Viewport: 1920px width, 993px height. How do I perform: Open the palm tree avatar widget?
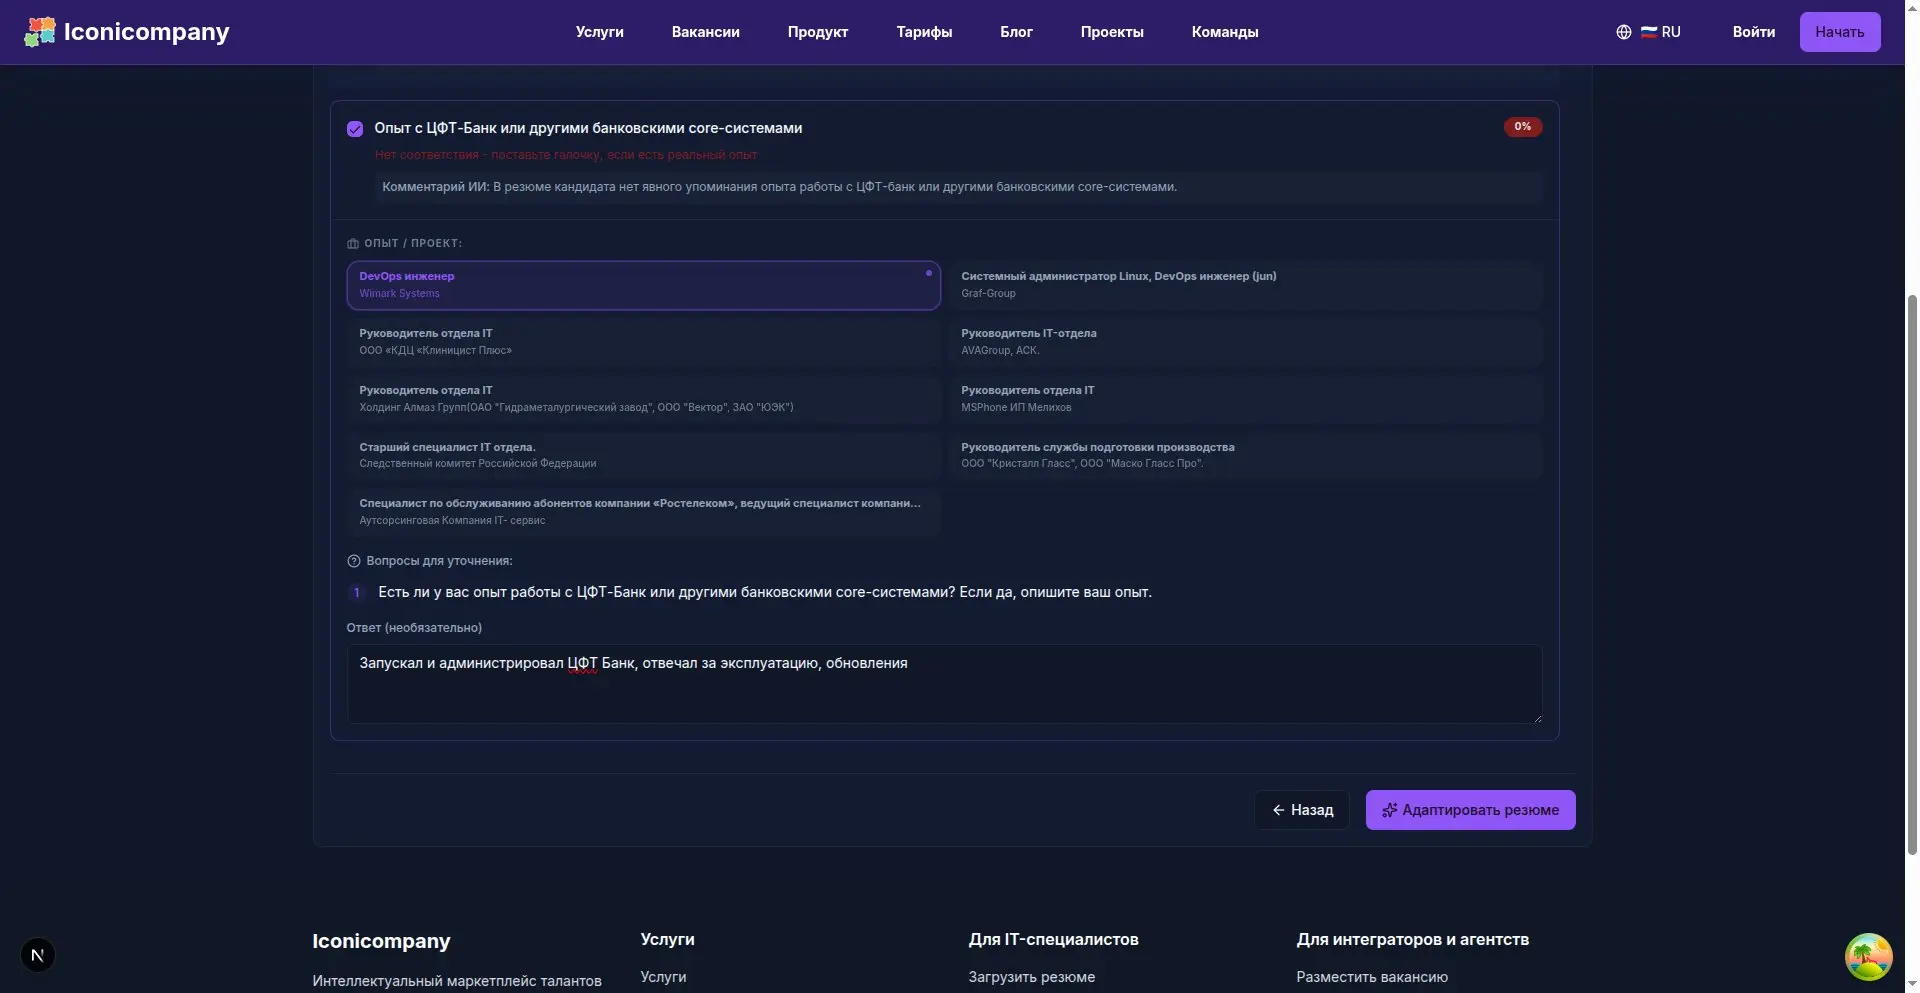pos(1869,958)
